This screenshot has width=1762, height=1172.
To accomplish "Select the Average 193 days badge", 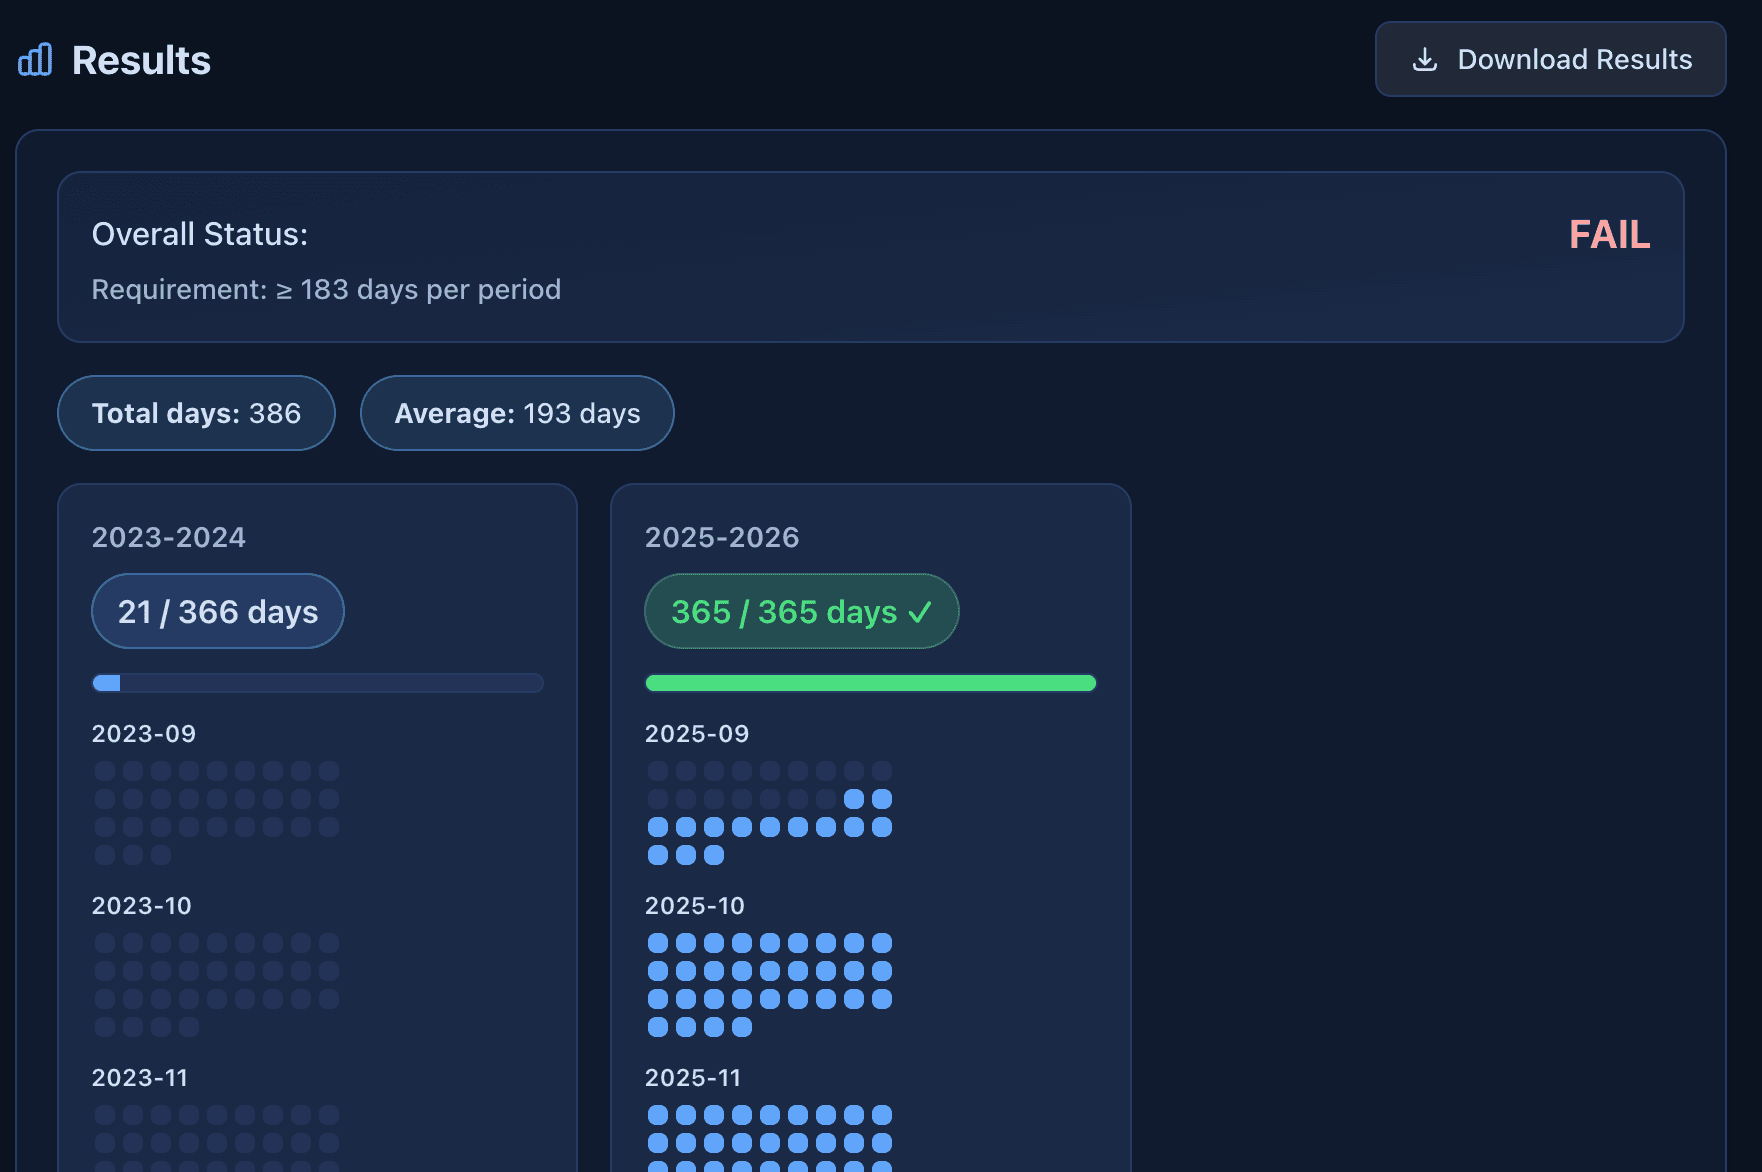I will coord(516,413).
